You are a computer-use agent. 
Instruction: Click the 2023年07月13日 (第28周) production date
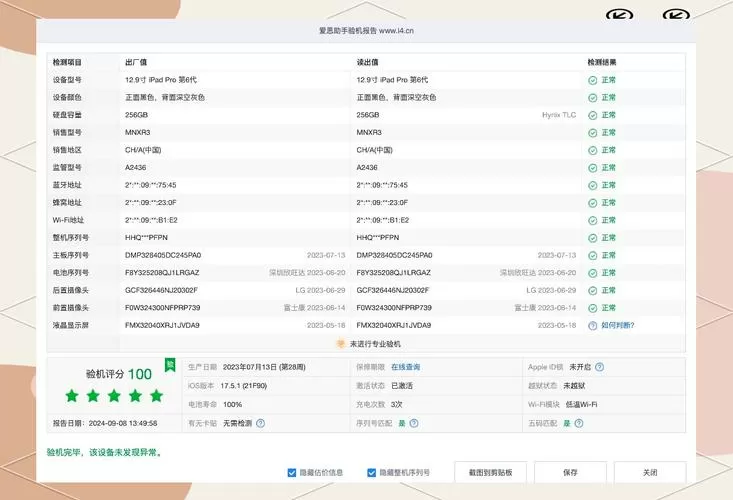[x=264, y=367]
